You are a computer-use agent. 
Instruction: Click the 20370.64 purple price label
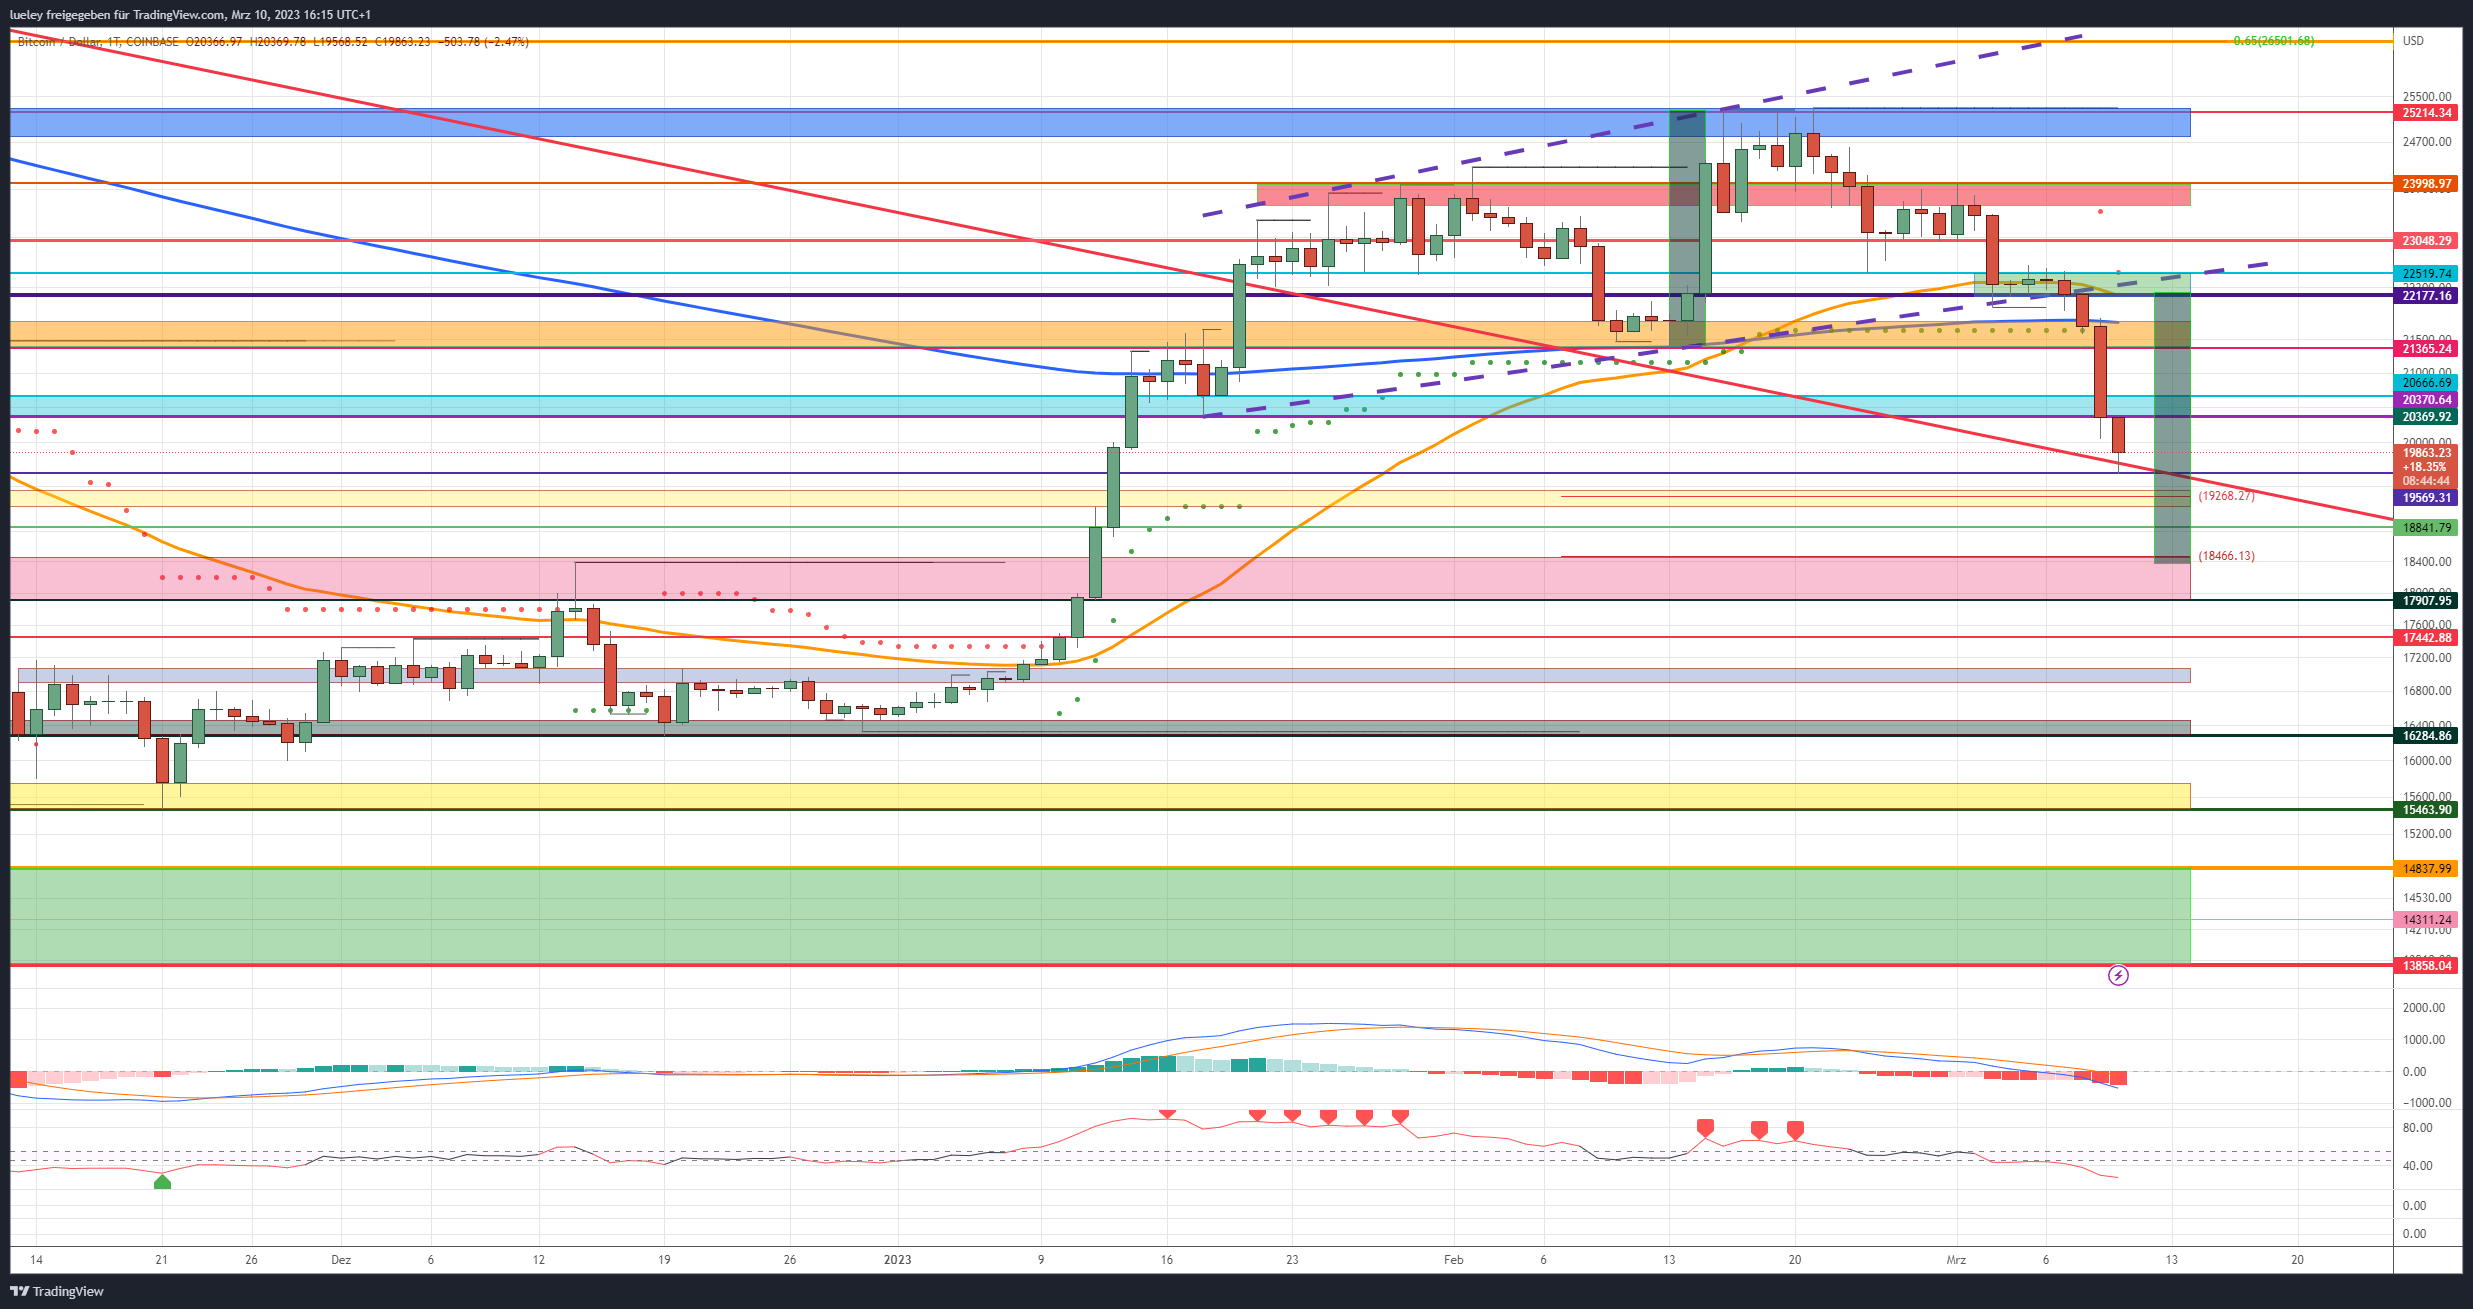[2427, 400]
